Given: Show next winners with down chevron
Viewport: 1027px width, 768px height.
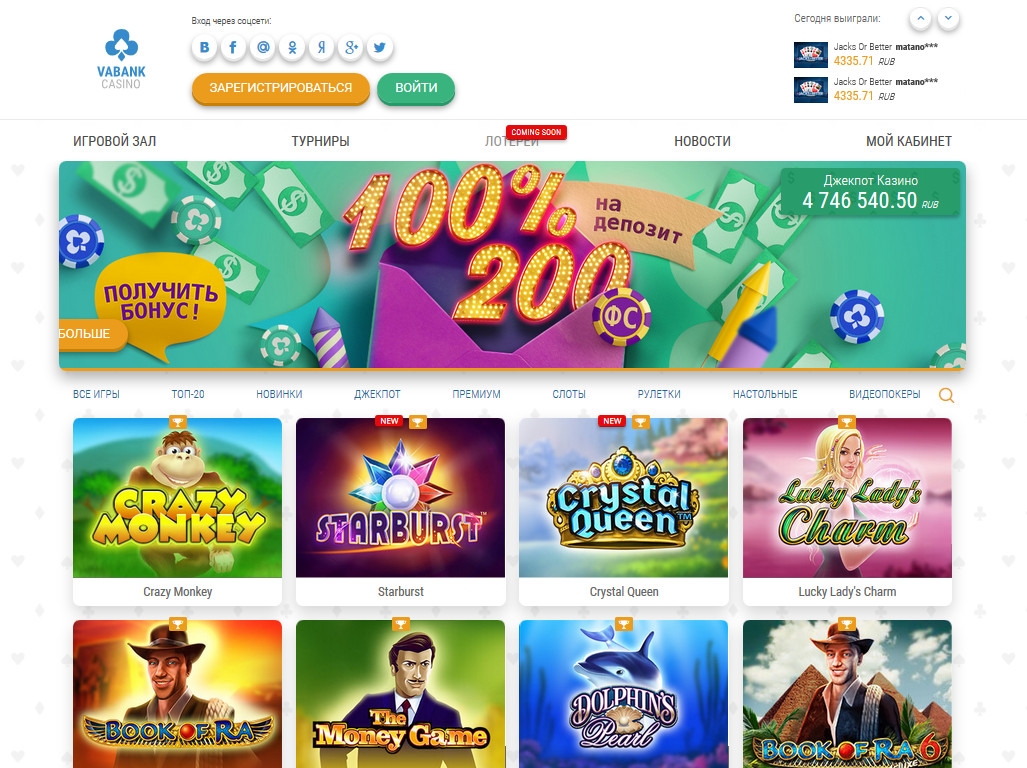Looking at the screenshot, I should (x=948, y=18).
